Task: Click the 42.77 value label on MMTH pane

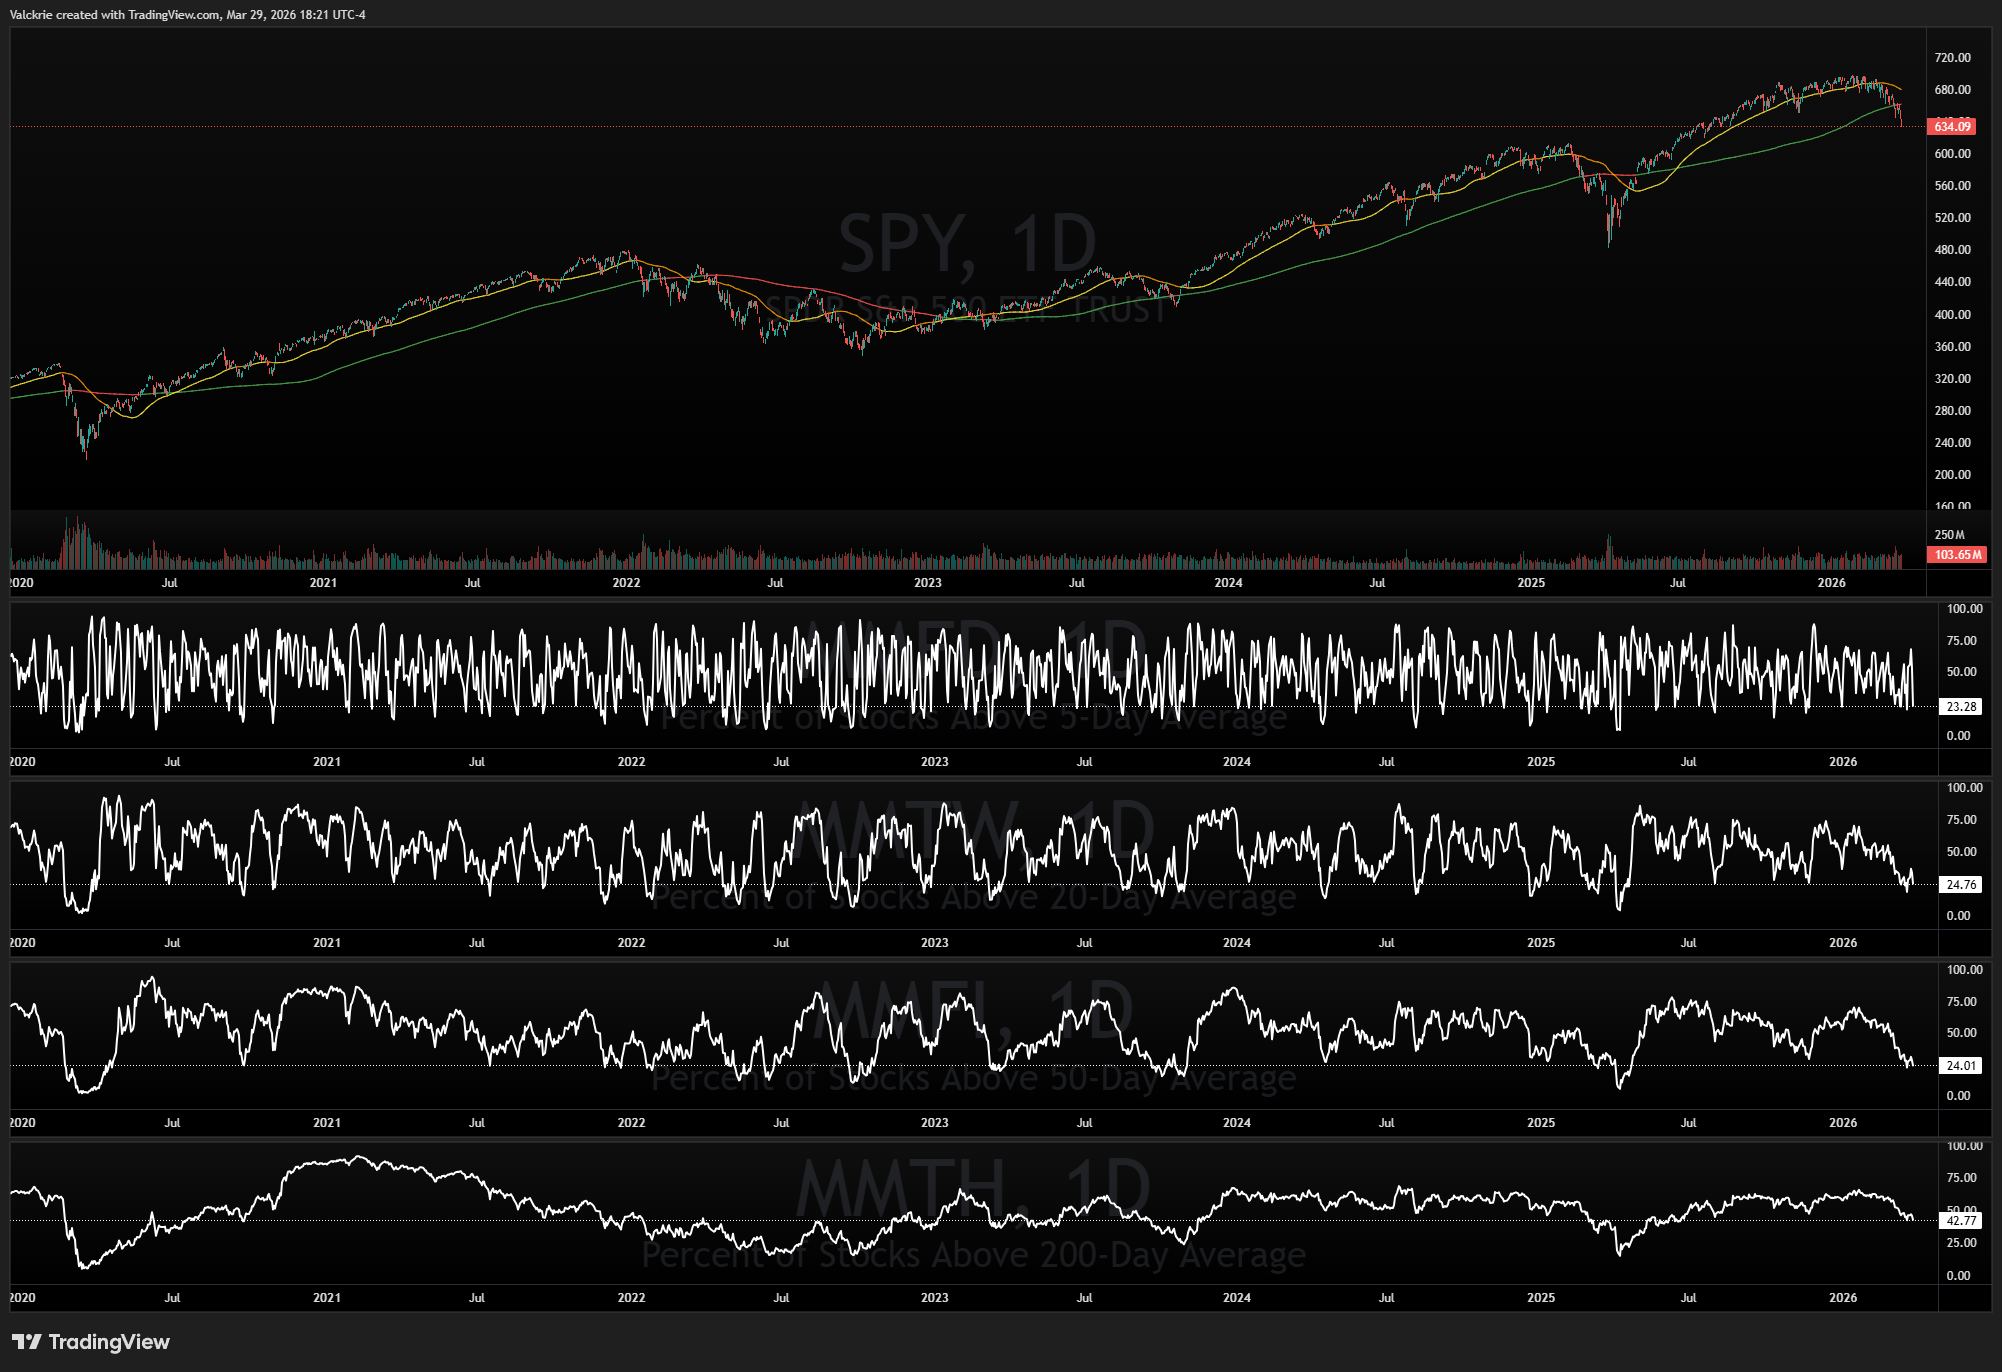Action: (1960, 1221)
